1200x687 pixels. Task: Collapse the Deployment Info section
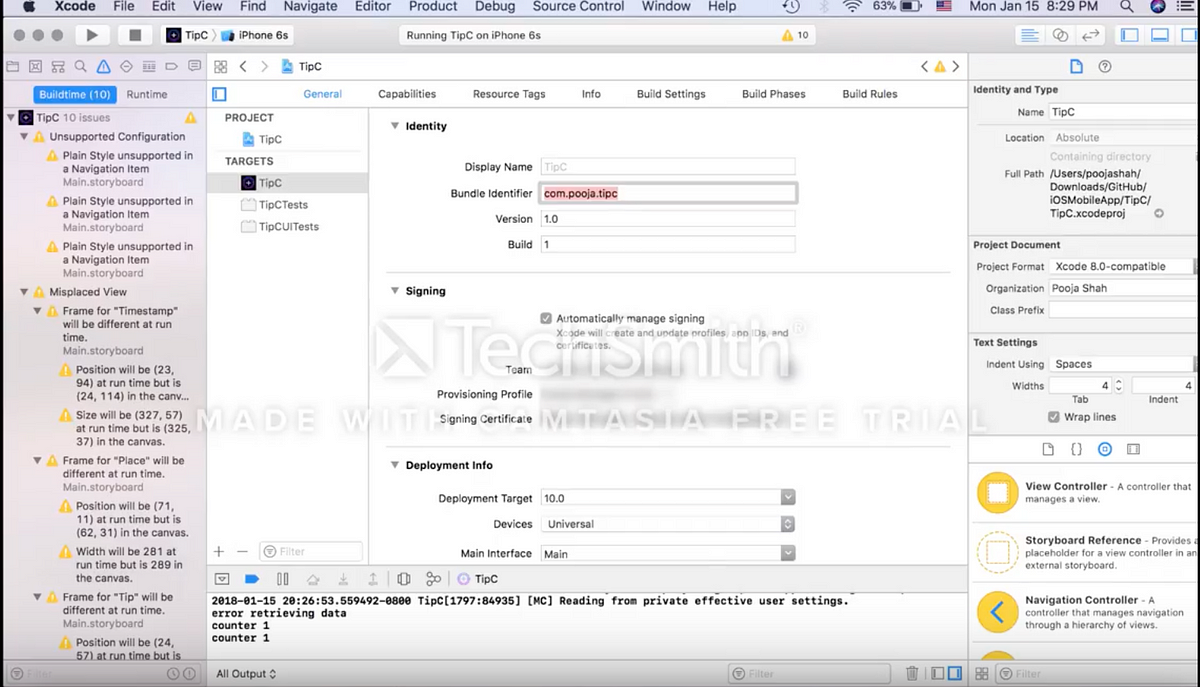coord(394,465)
